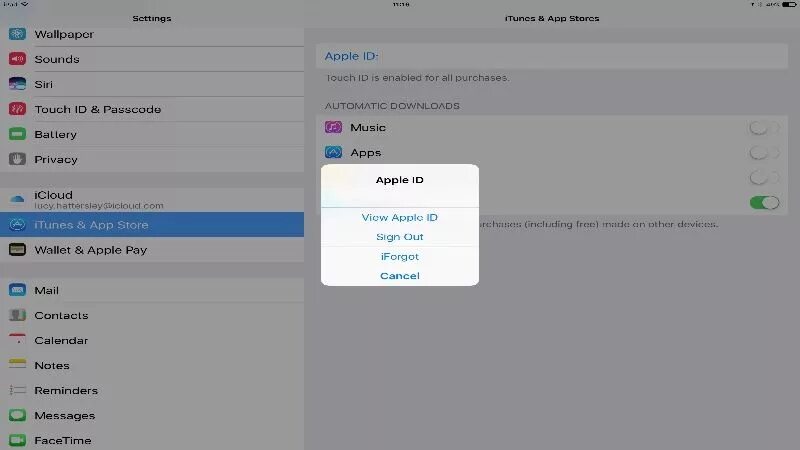The image size is (800, 450).
Task: Open Calendar settings
Action: pyautogui.click(x=152, y=340)
